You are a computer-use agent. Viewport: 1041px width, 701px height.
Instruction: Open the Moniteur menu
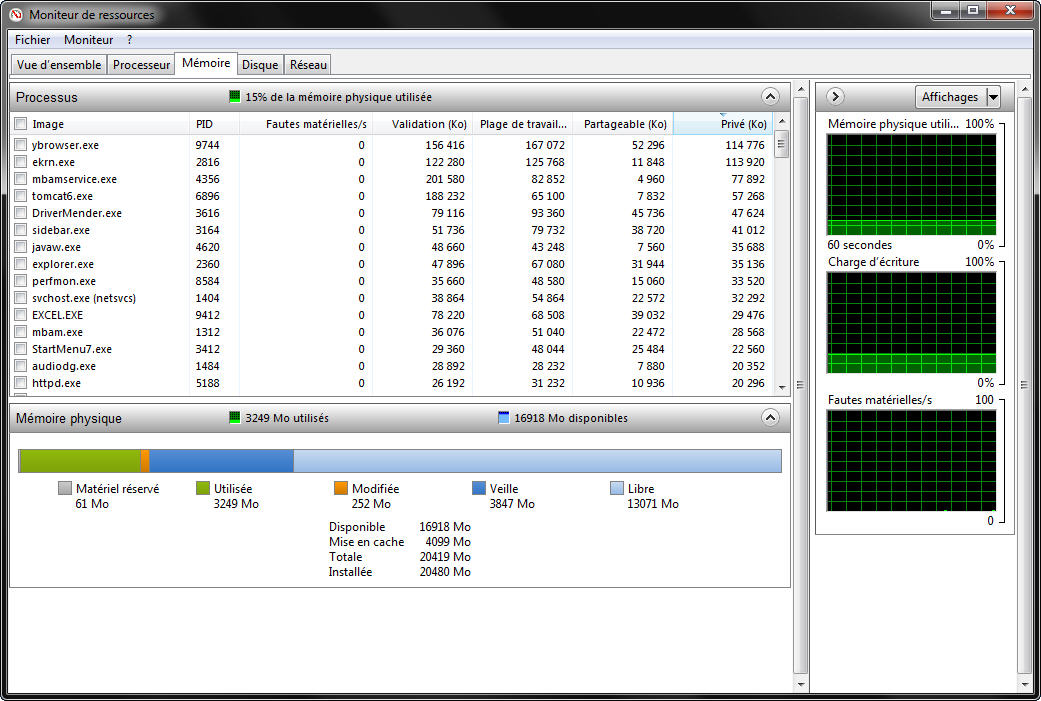(88, 40)
